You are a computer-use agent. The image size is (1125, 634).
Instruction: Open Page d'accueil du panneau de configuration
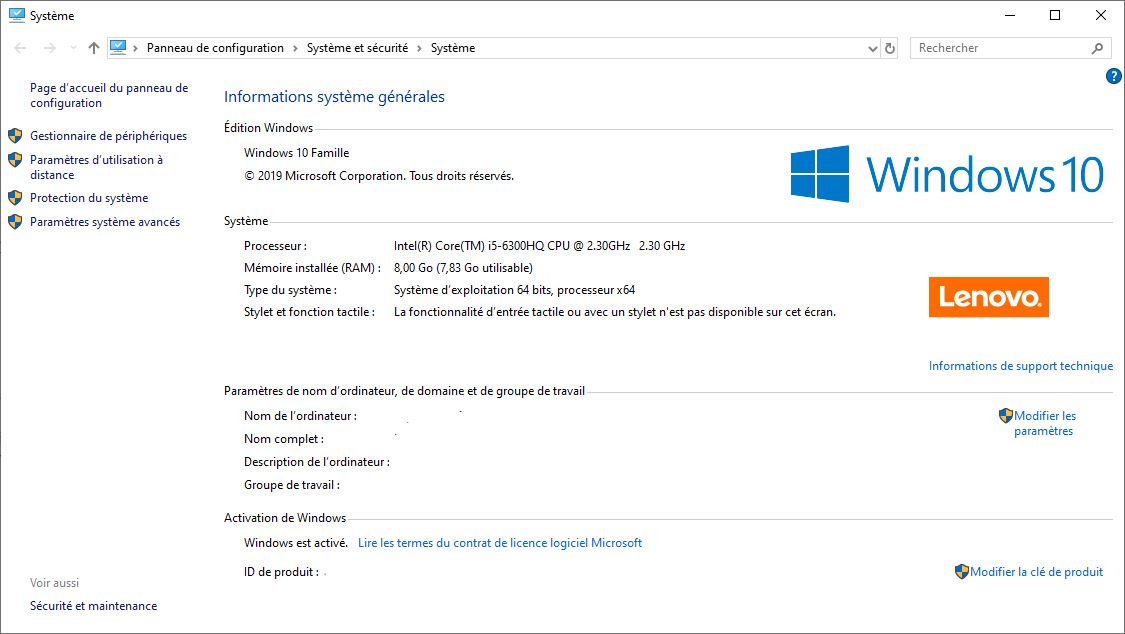point(109,95)
